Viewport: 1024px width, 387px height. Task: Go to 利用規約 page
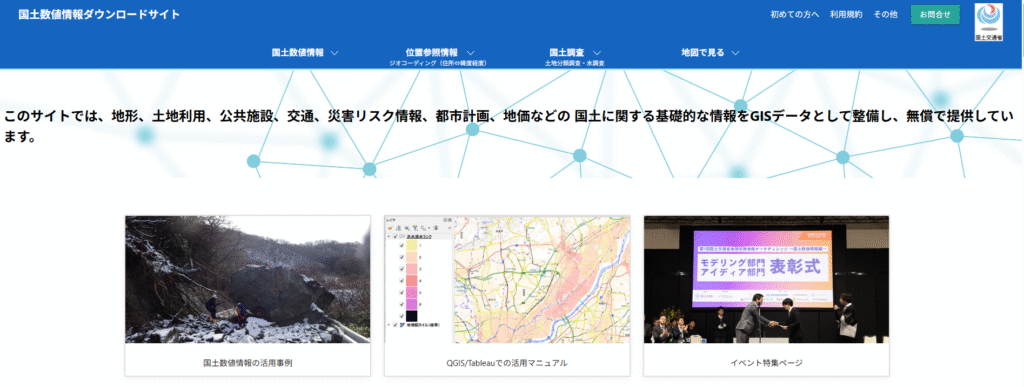point(846,14)
